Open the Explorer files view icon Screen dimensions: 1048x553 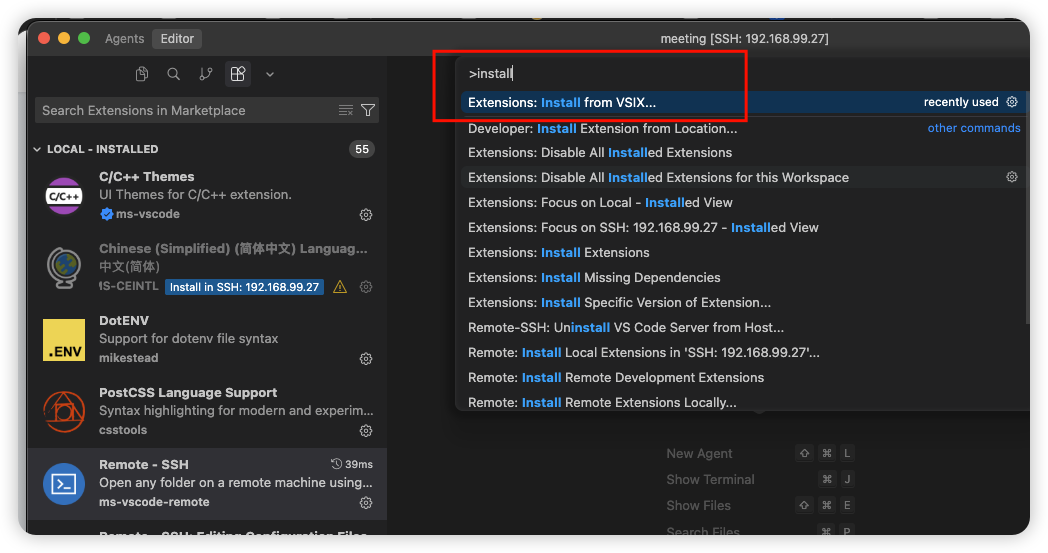pyautogui.click(x=143, y=74)
